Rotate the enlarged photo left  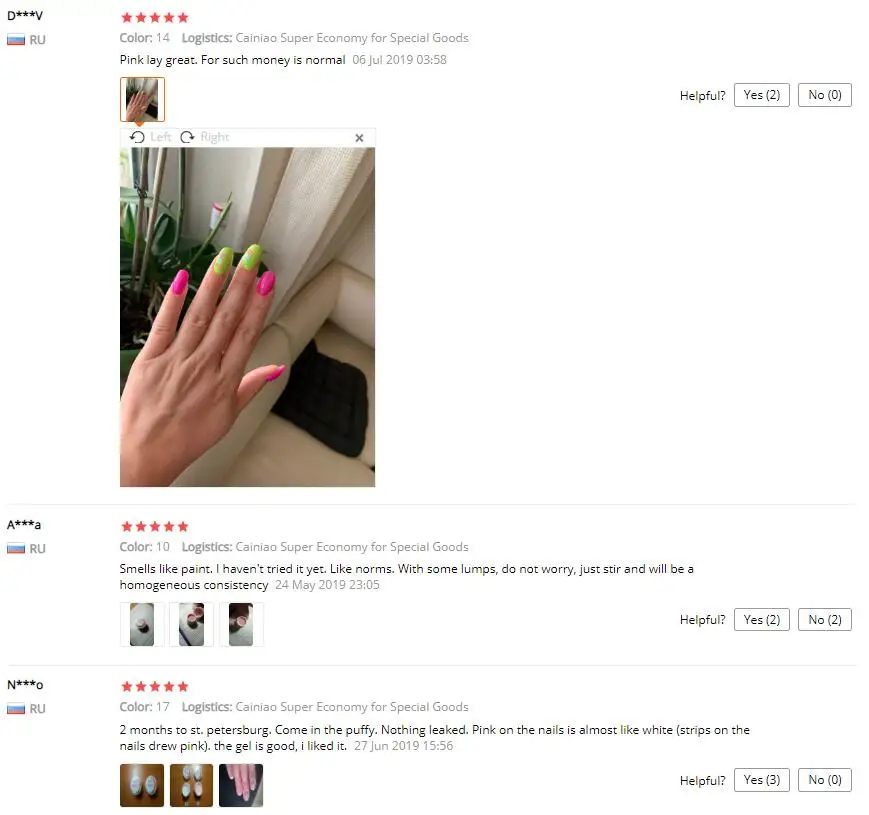tap(150, 137)
